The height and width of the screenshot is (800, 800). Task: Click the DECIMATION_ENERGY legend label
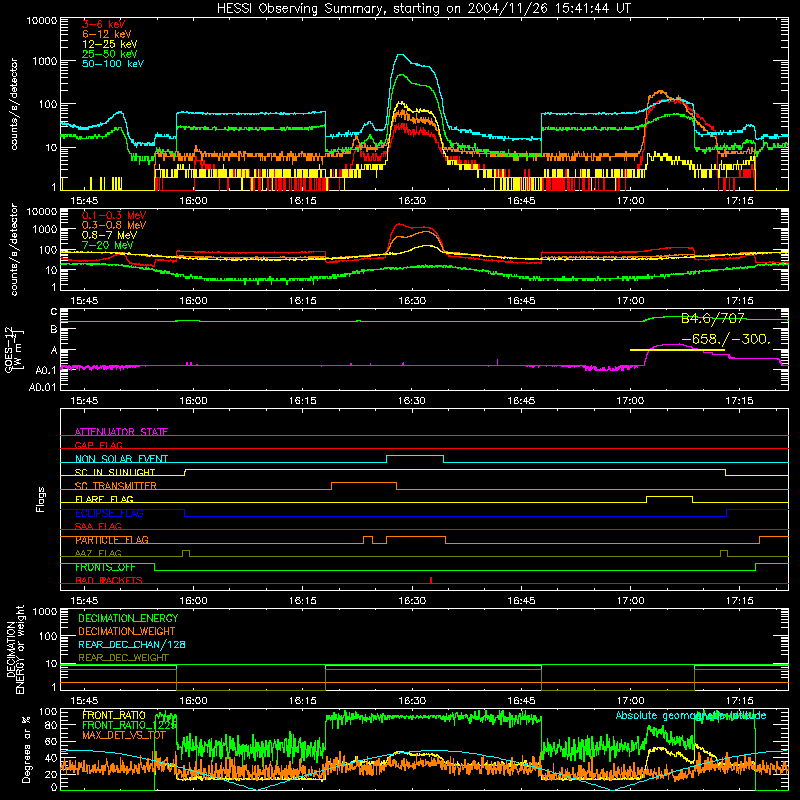coord(128,618)
